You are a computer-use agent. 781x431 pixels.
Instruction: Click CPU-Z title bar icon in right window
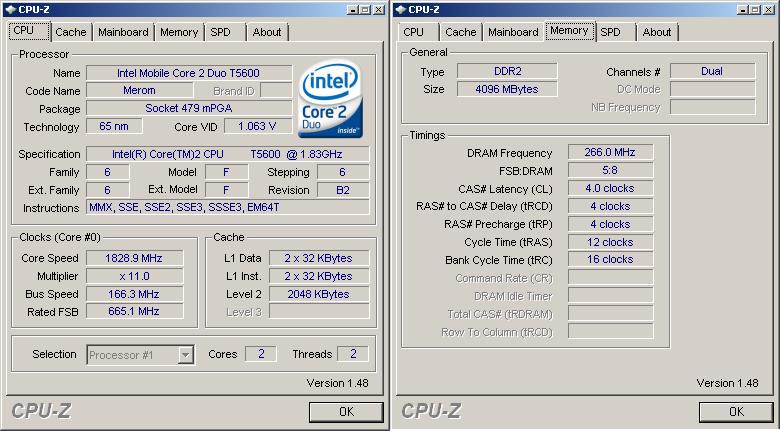[x=400, y=9]
